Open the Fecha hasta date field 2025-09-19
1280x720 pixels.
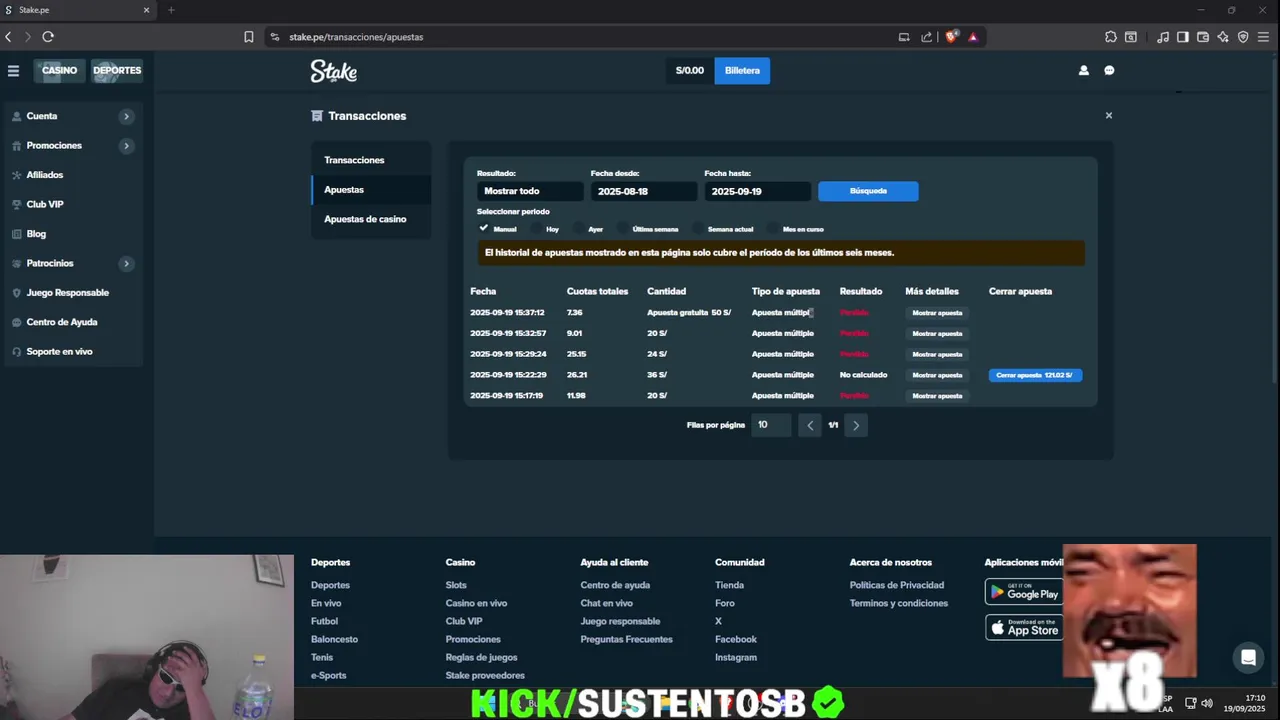click(x=757, y=191)
